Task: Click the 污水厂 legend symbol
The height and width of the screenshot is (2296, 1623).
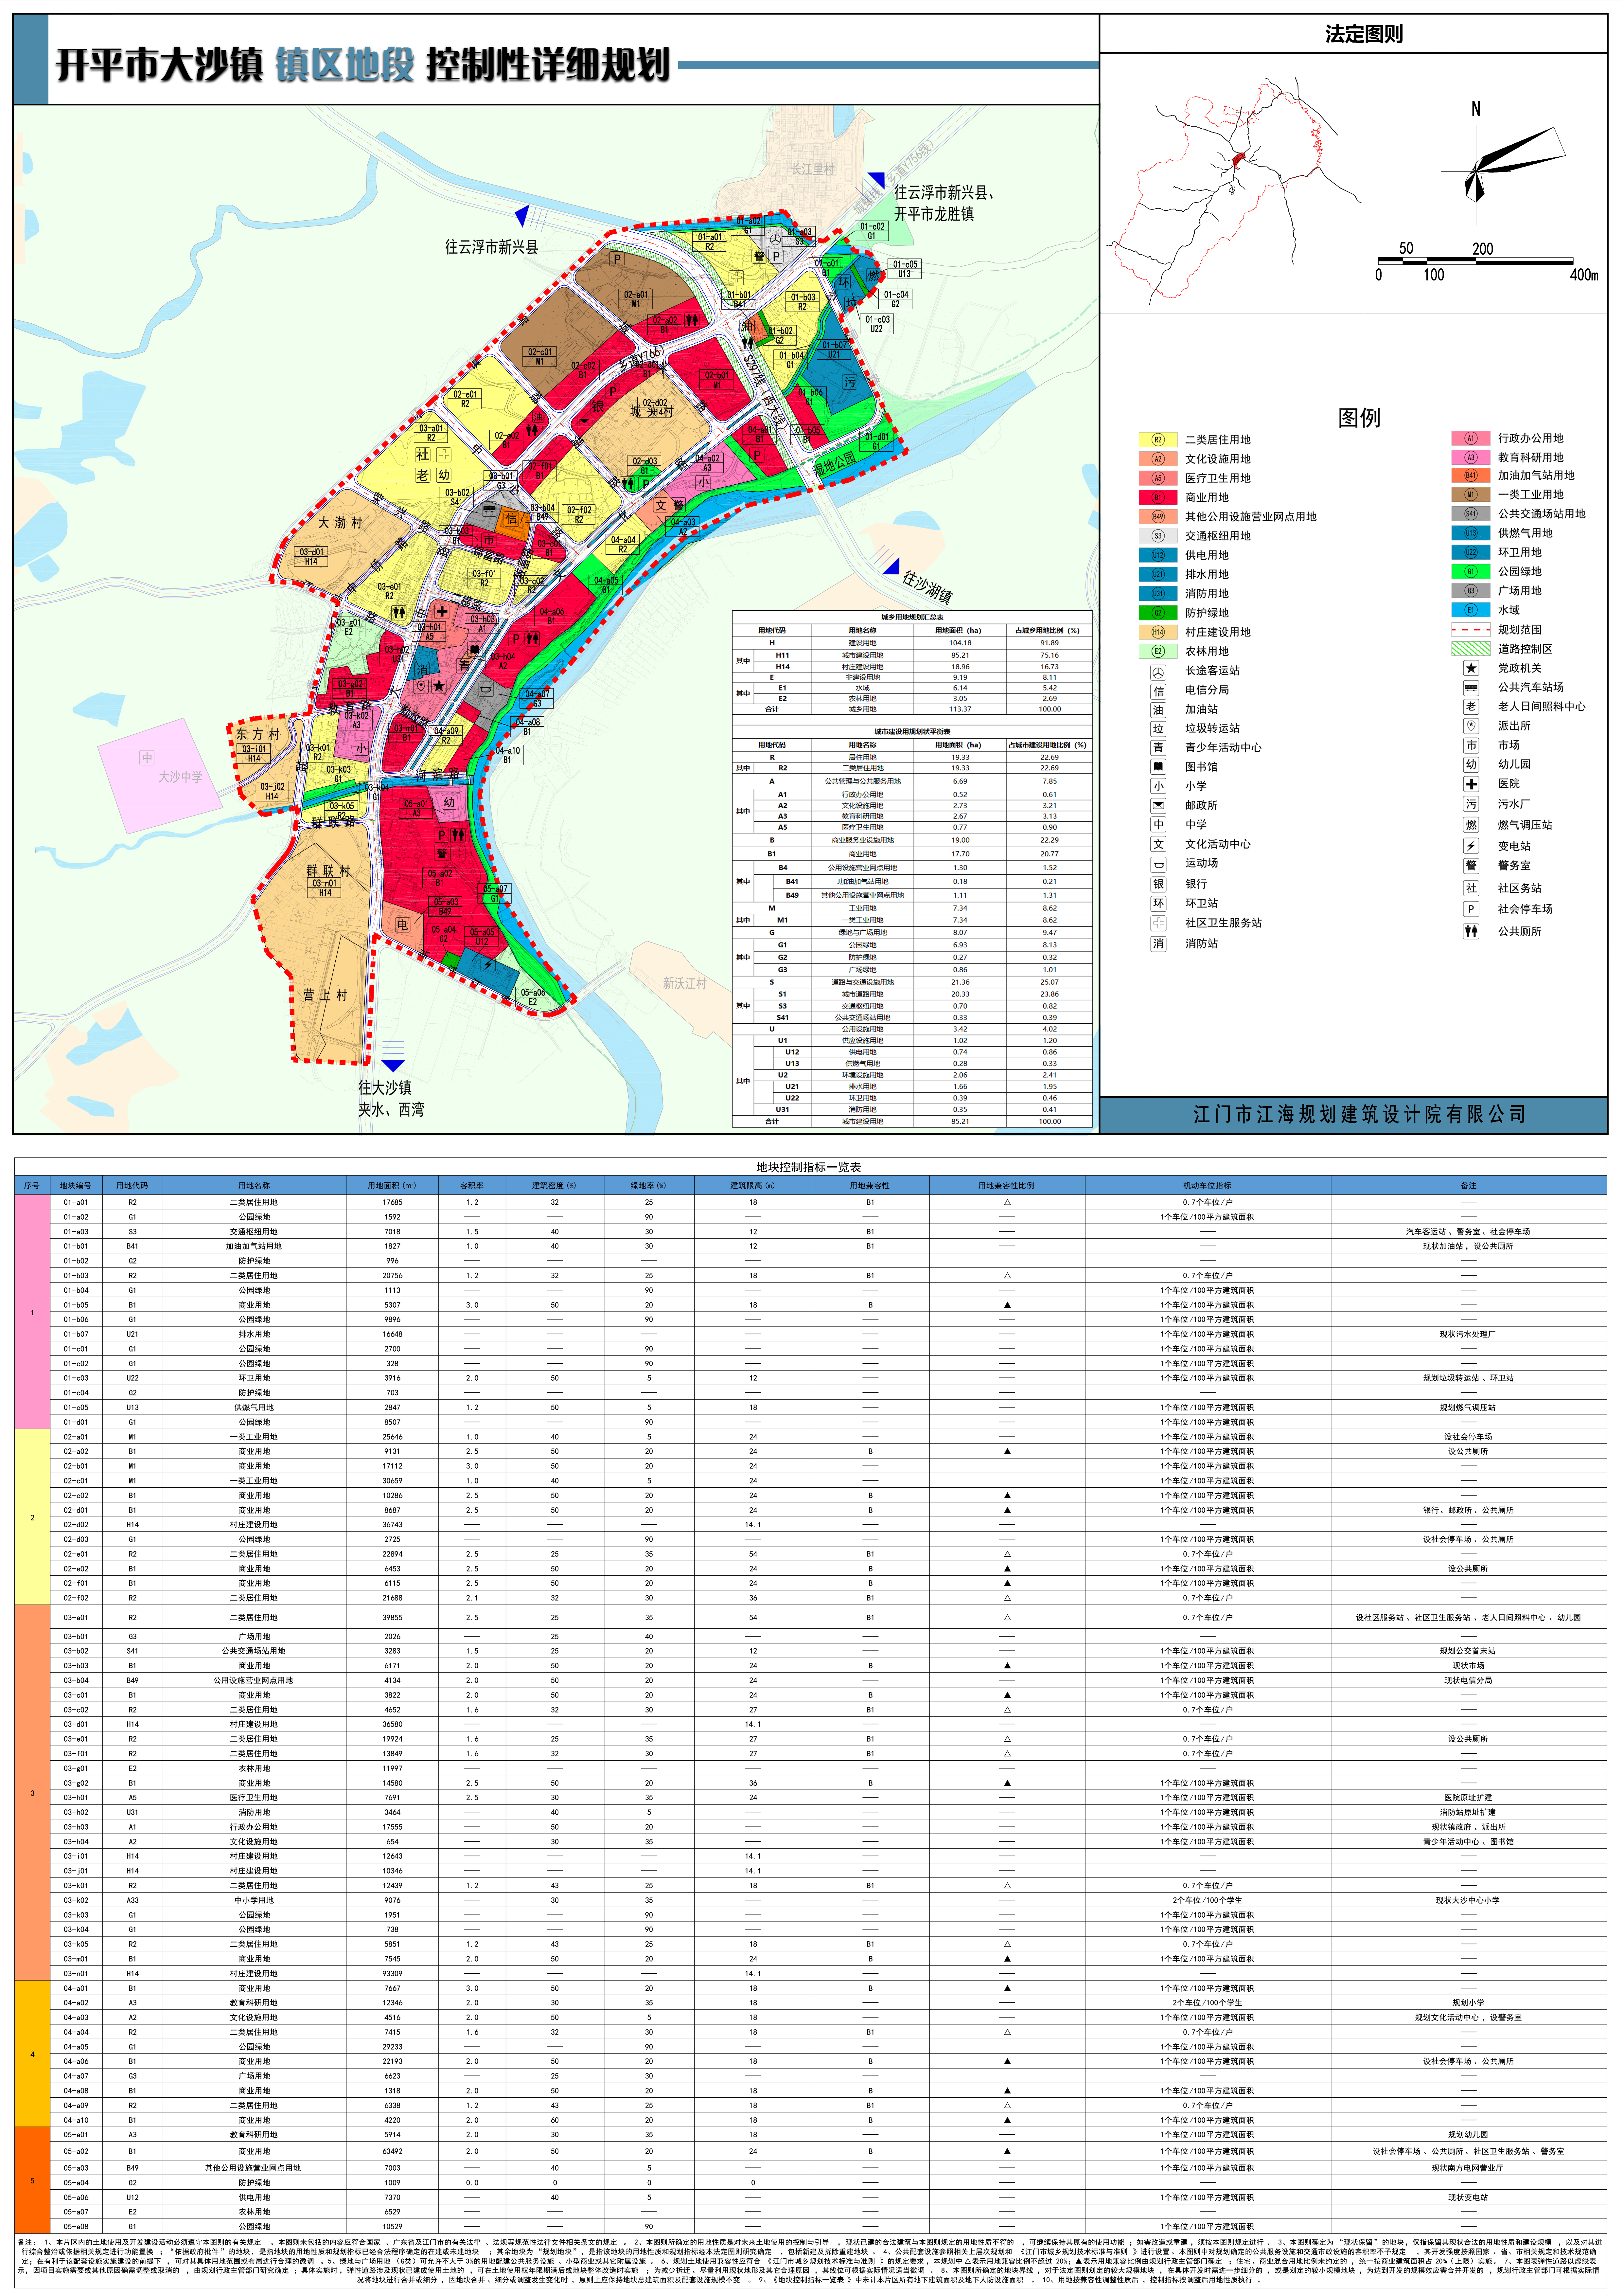Action: (1471, 804)
